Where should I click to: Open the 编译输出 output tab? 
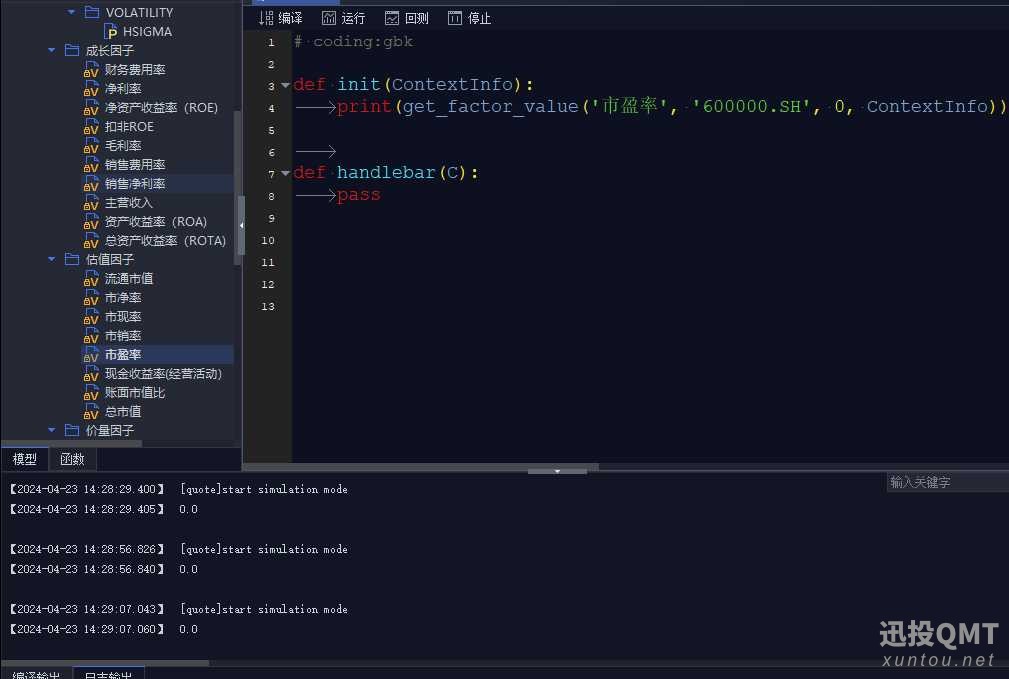[x=36, y=674]
